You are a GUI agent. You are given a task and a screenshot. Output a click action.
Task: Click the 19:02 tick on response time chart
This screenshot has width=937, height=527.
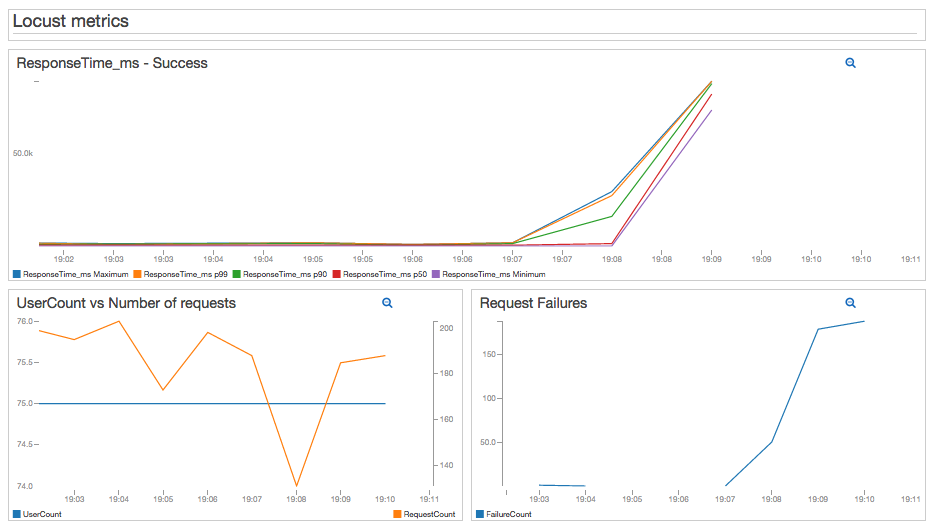(x=64, y=259)
